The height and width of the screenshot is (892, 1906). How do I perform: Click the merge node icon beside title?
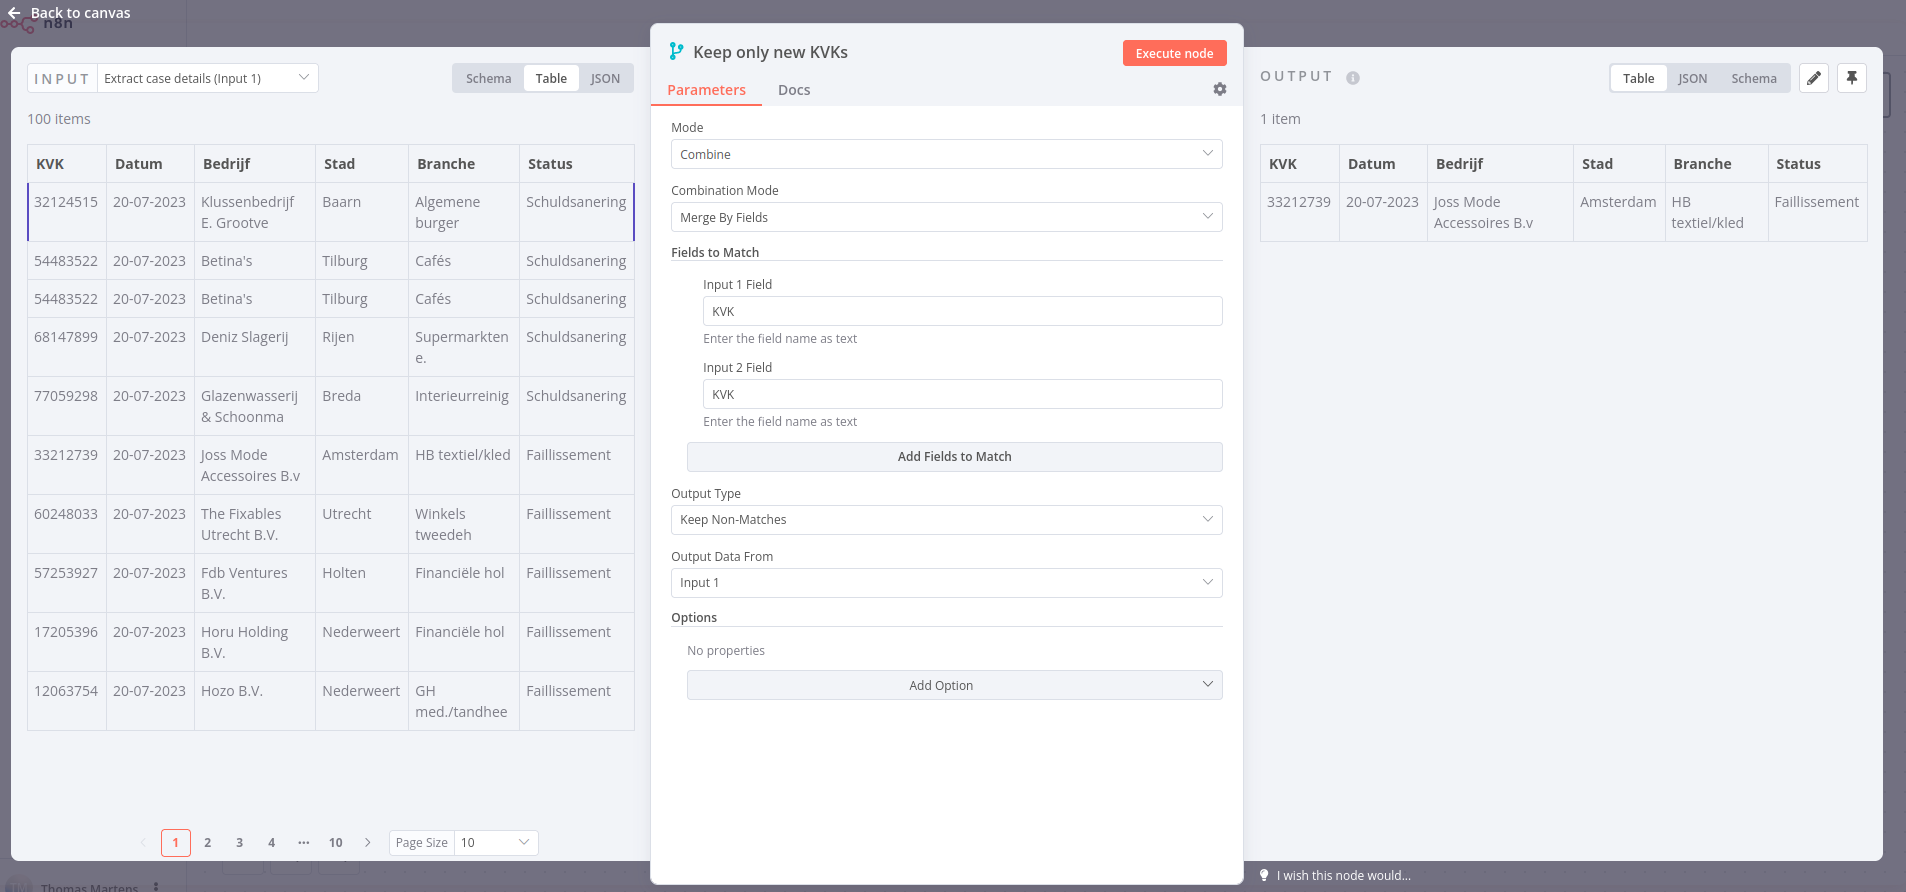[x=677, y=52]
